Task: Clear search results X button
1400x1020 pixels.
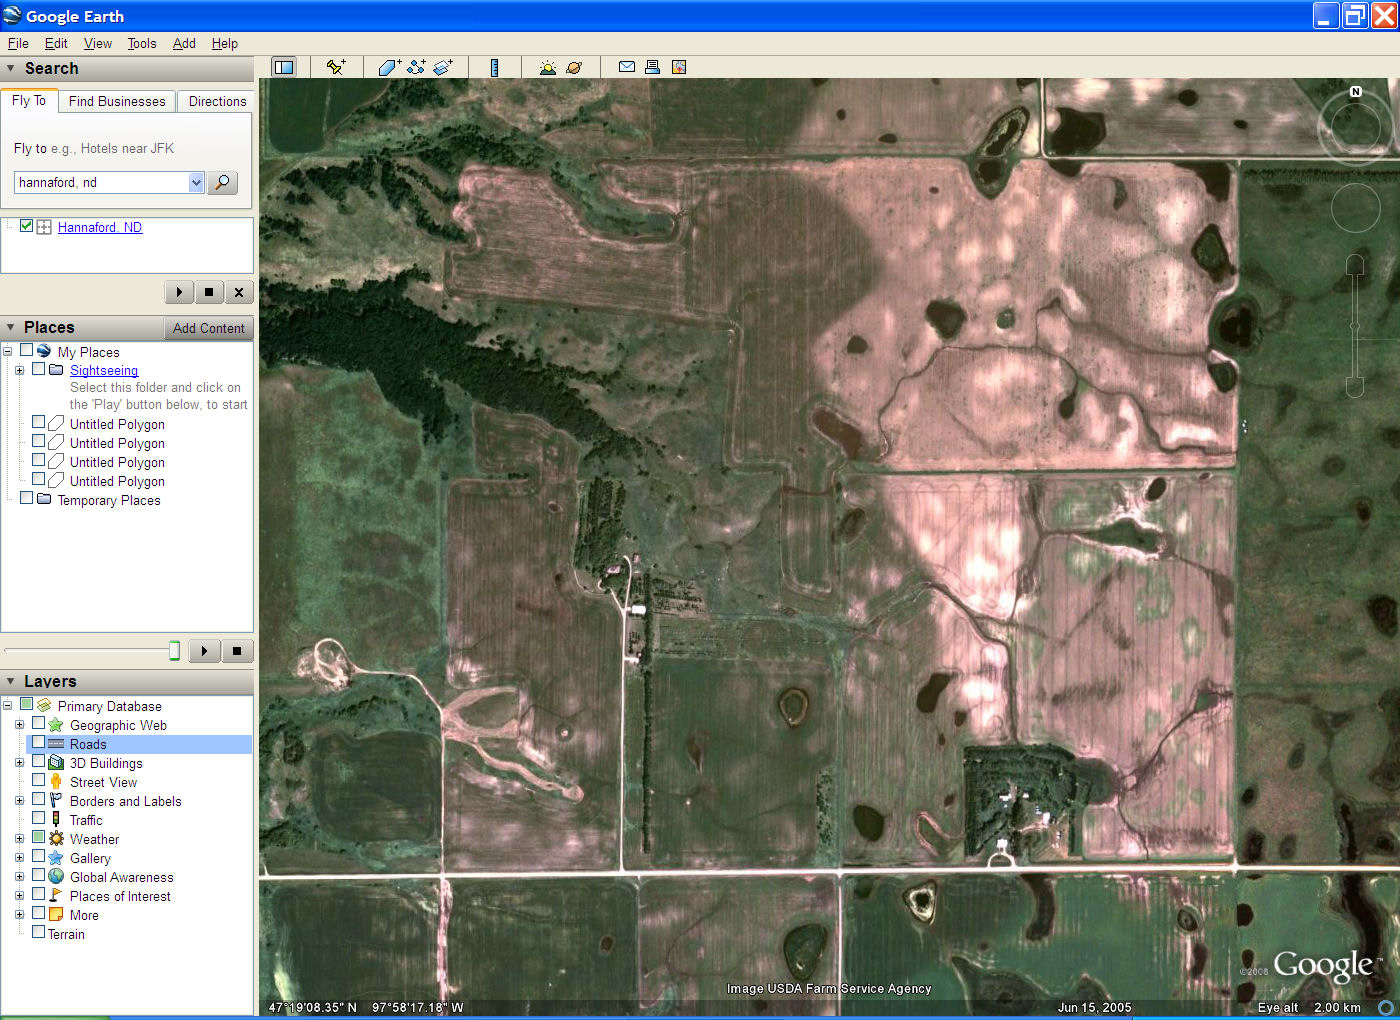Action: tap(238, 292)
